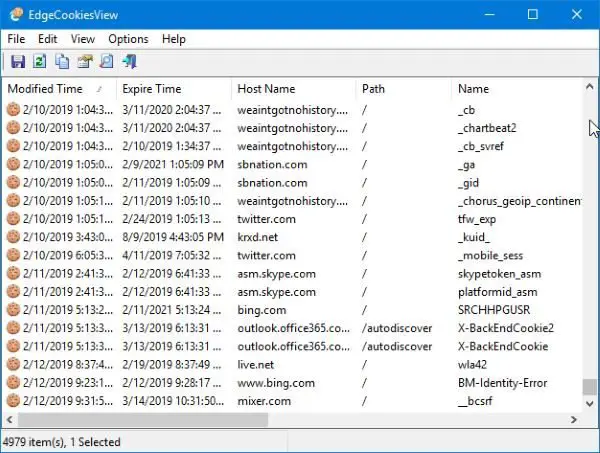Click the horizontal scrollbar thumb
600x453 pixels.
(143, 420)
